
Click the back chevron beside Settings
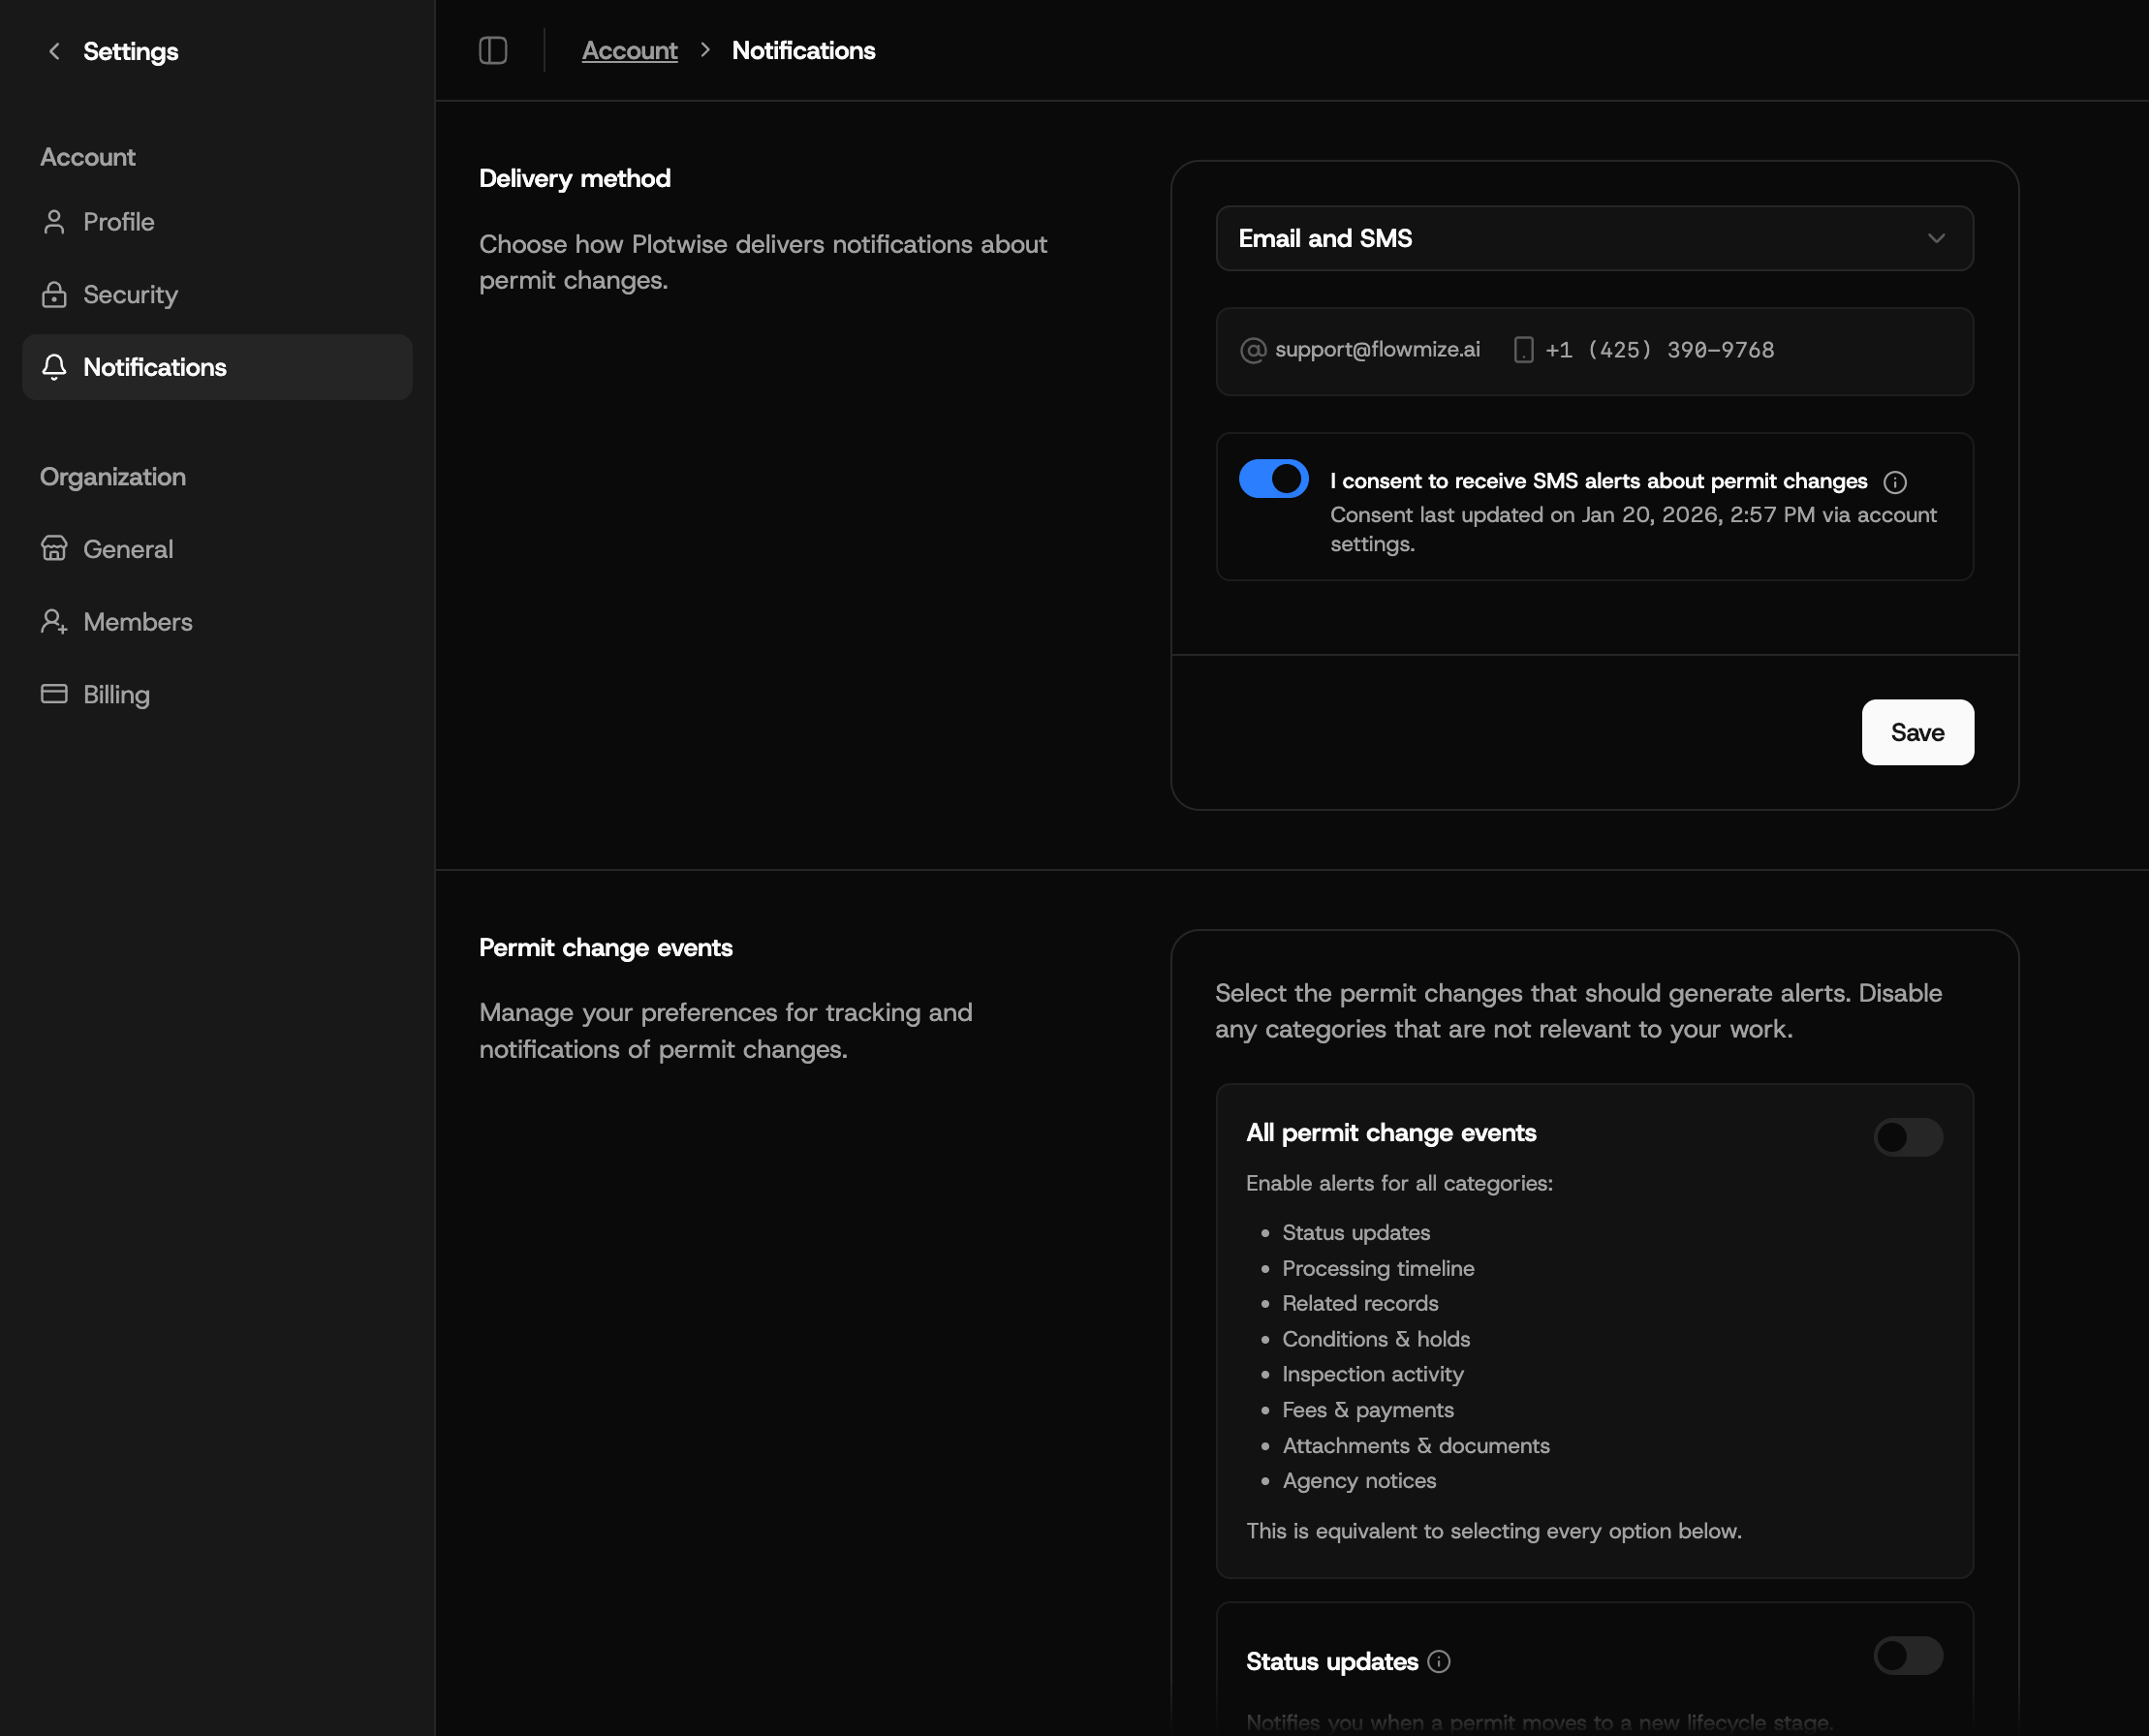(54, 51)
